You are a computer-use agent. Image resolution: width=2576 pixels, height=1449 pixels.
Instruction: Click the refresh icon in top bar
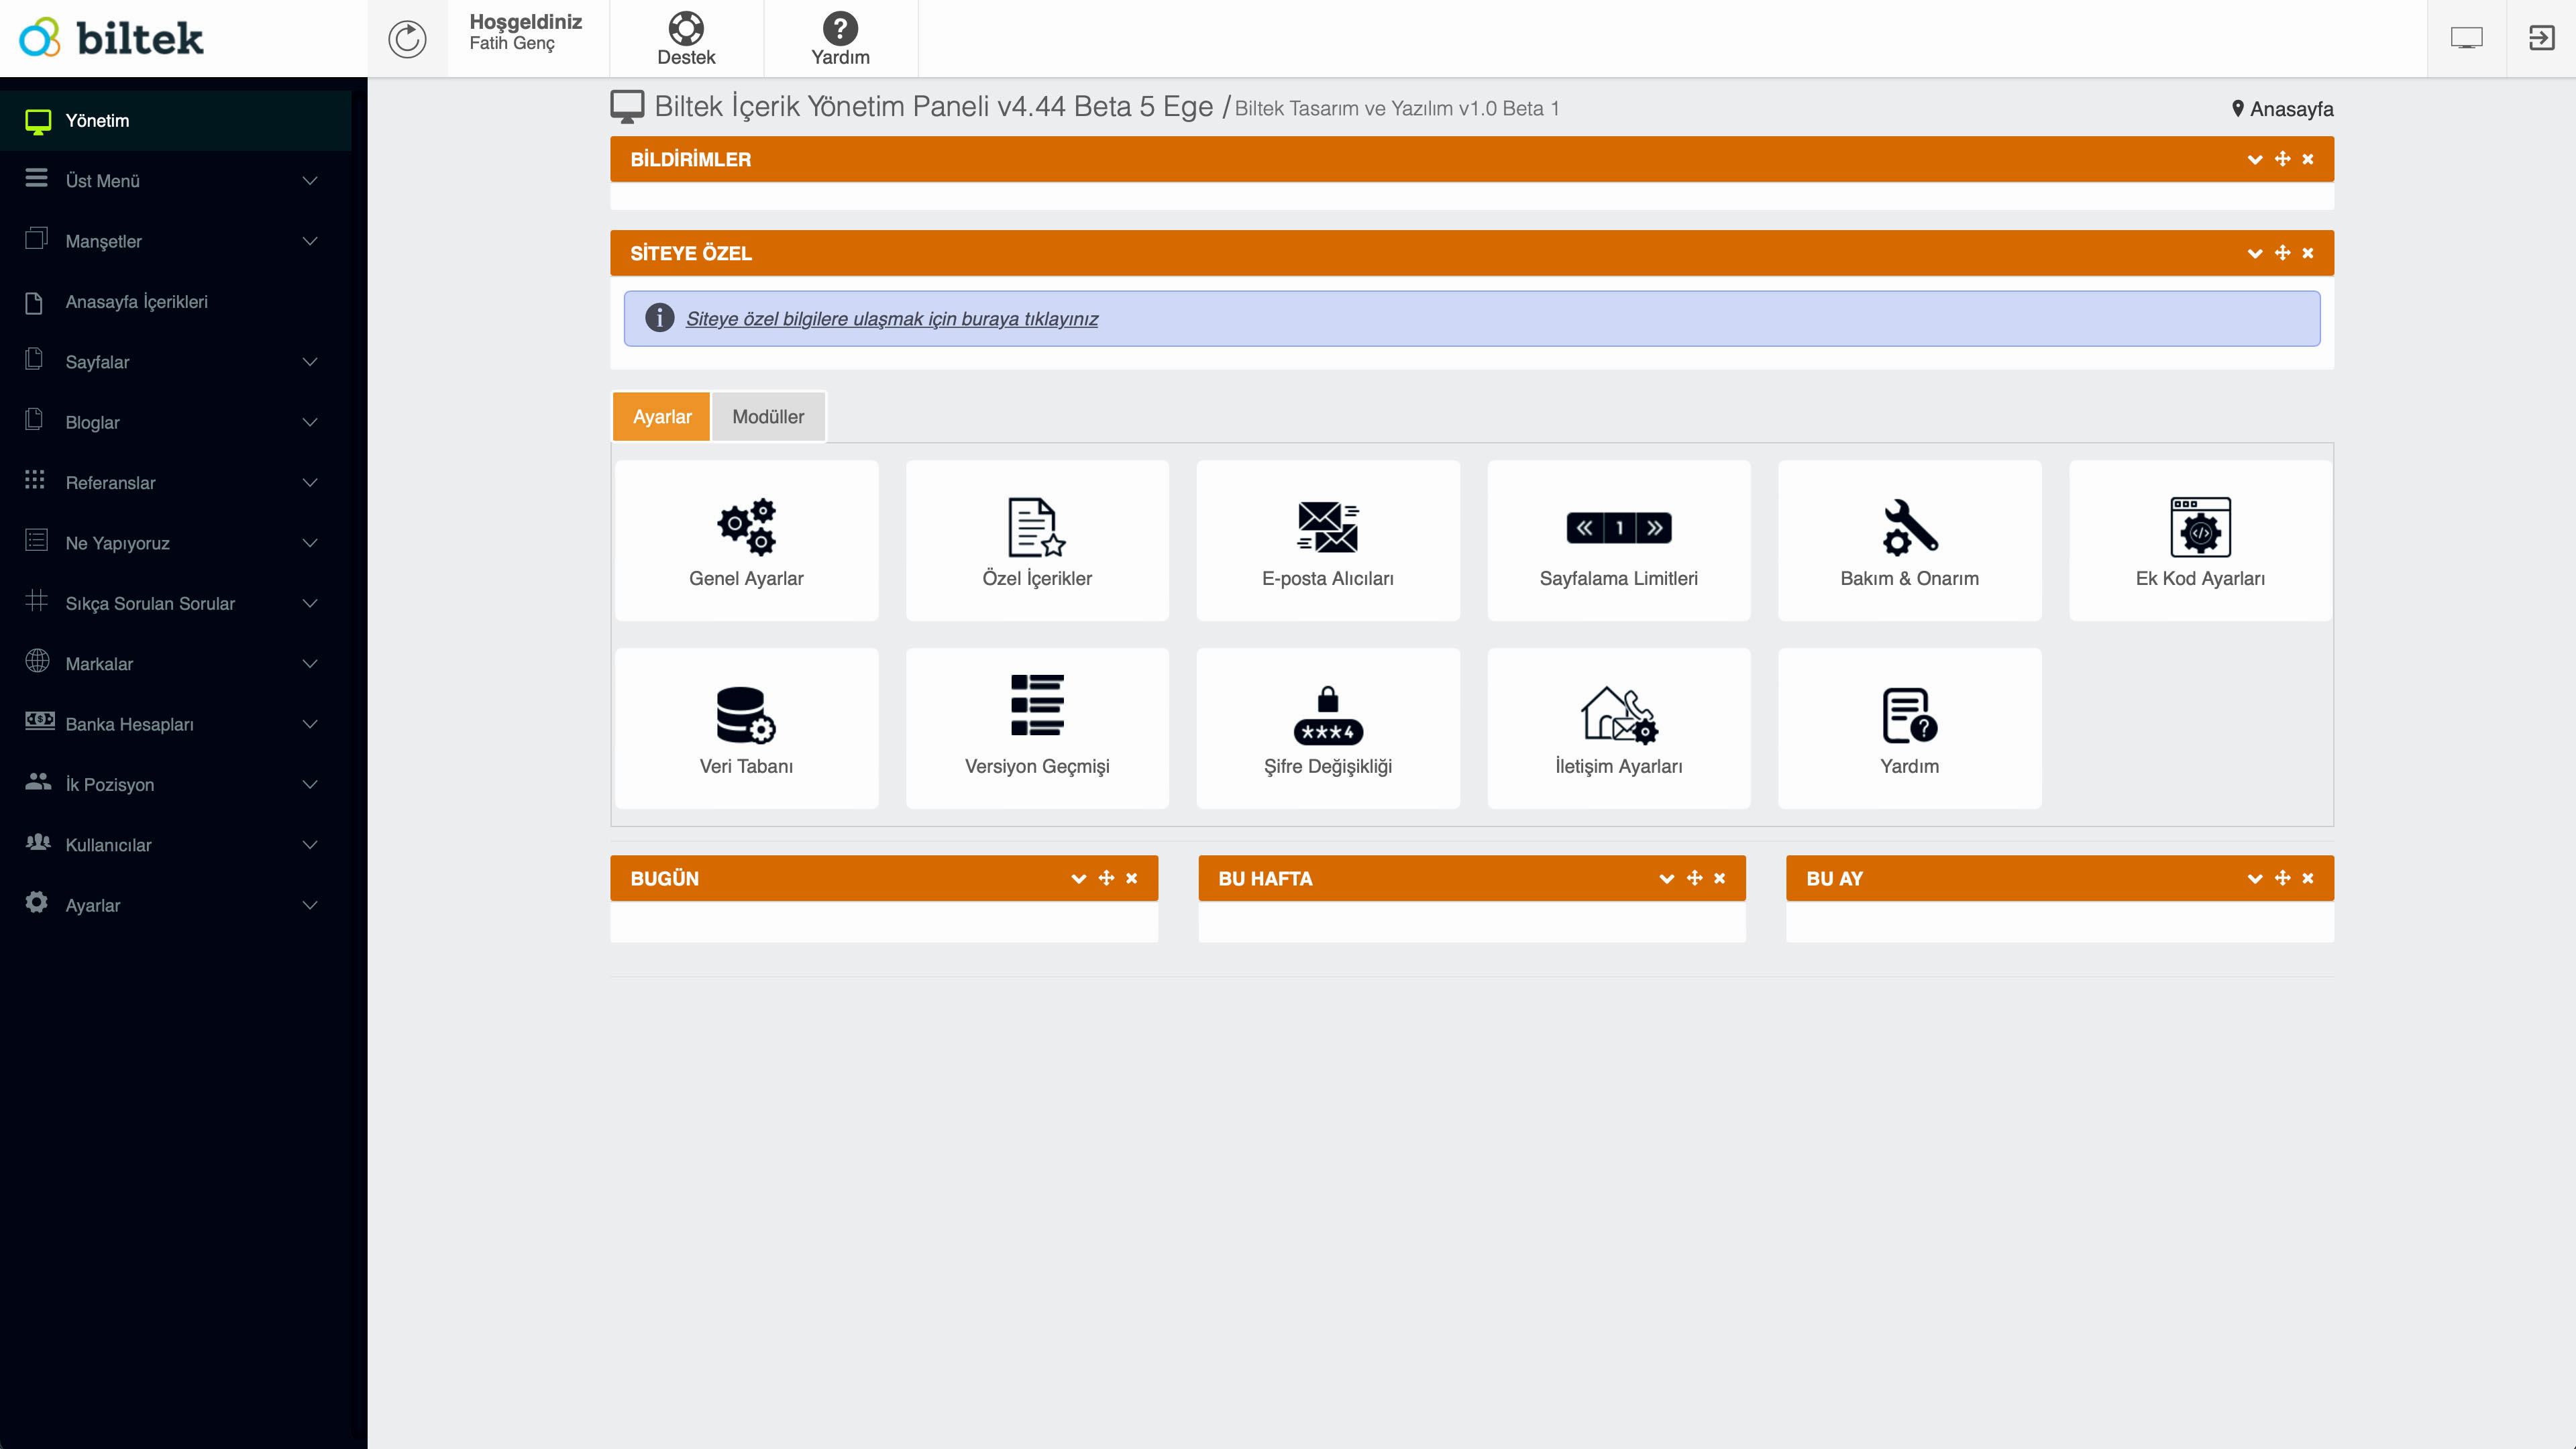[407, 39]
